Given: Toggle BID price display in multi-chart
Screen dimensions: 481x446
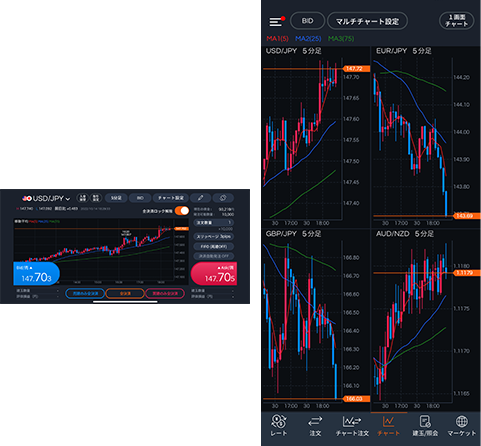Looking at the screenshot, I should click(307, 21).
